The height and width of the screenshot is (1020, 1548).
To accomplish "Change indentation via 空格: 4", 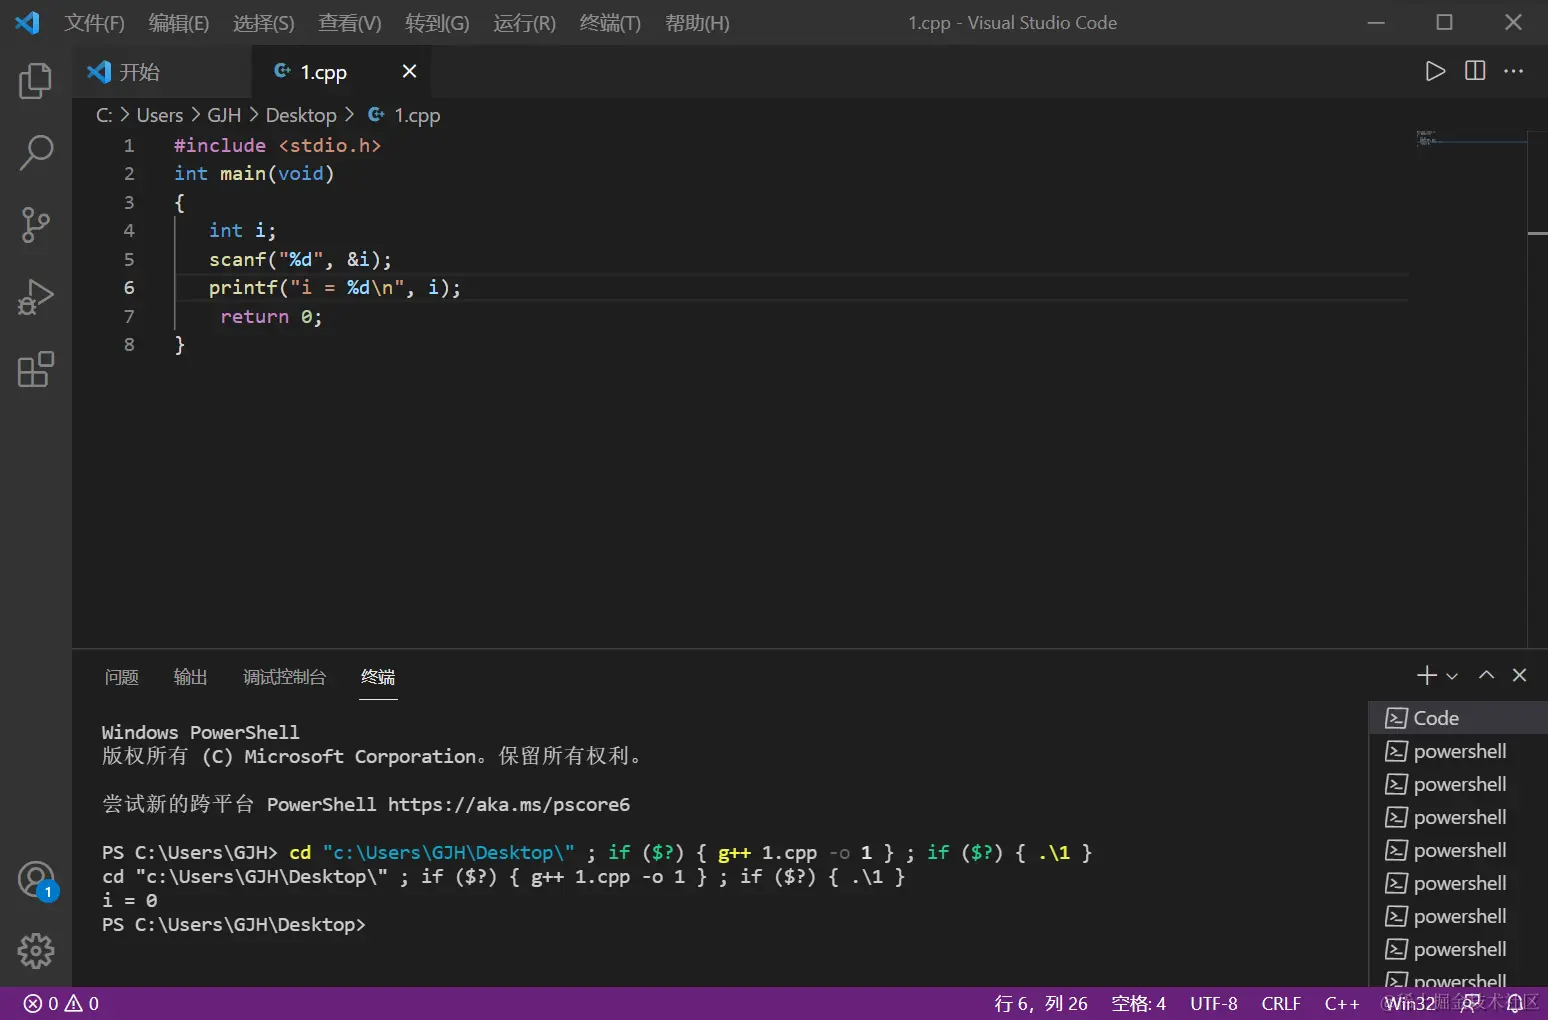I will (x=1139, y=1003).
